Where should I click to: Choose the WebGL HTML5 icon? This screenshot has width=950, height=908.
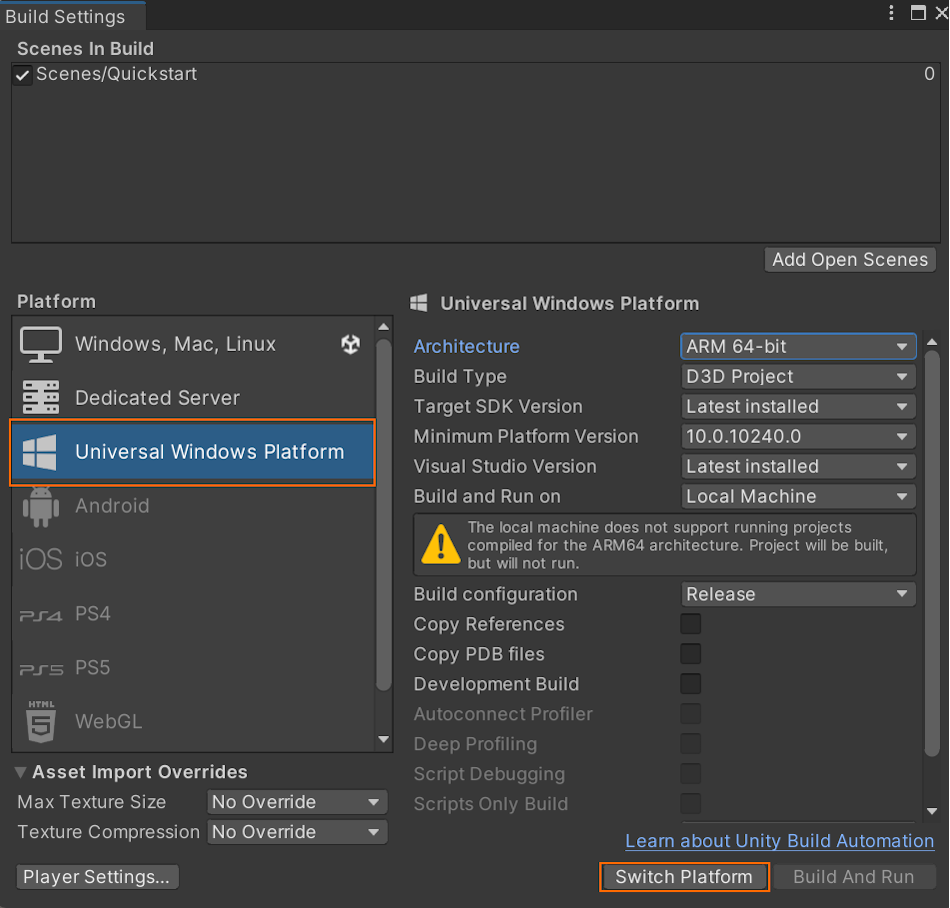click(x=41, y=721)
